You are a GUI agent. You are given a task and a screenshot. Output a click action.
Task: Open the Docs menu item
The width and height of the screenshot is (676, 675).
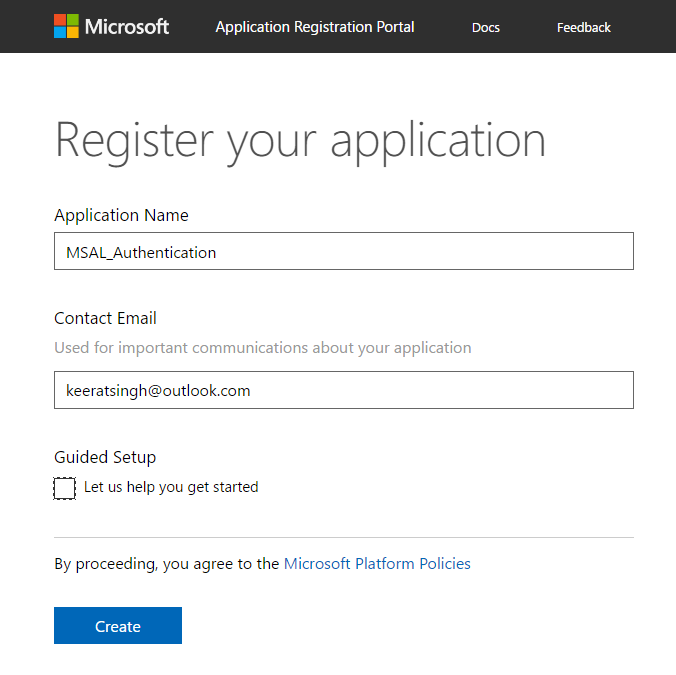coord(485,28)
